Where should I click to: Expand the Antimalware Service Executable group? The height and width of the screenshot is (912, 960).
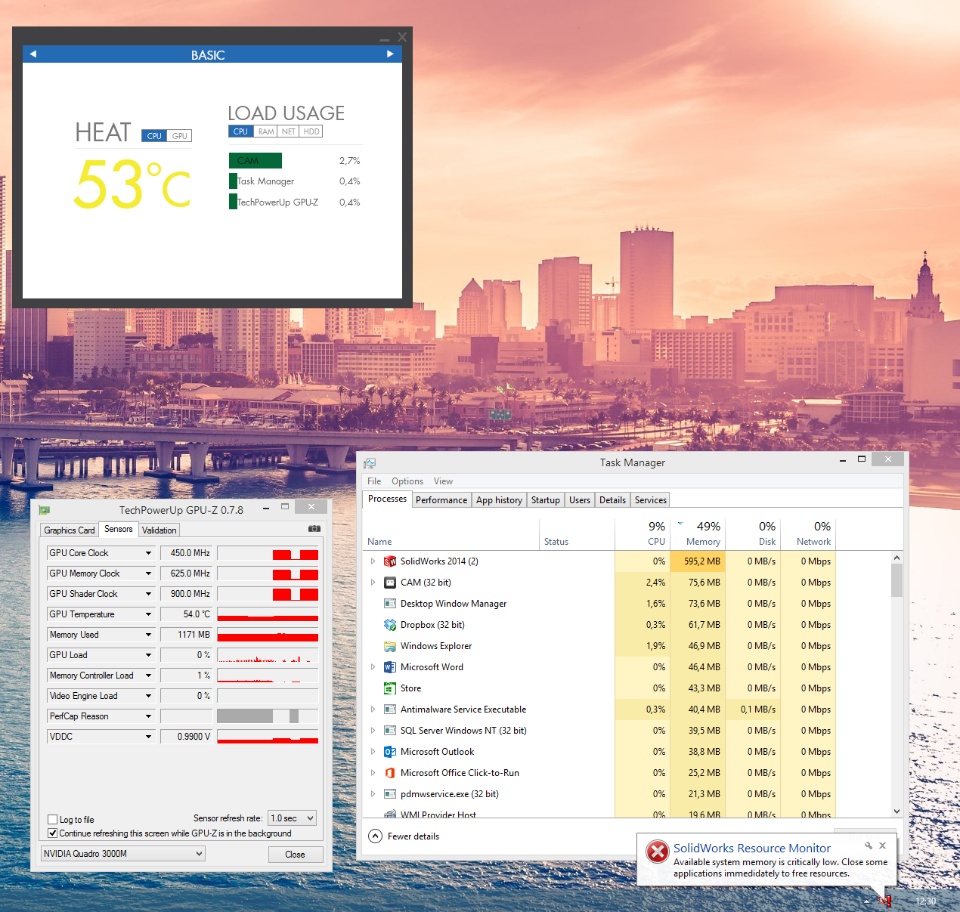tap(372, 709)
